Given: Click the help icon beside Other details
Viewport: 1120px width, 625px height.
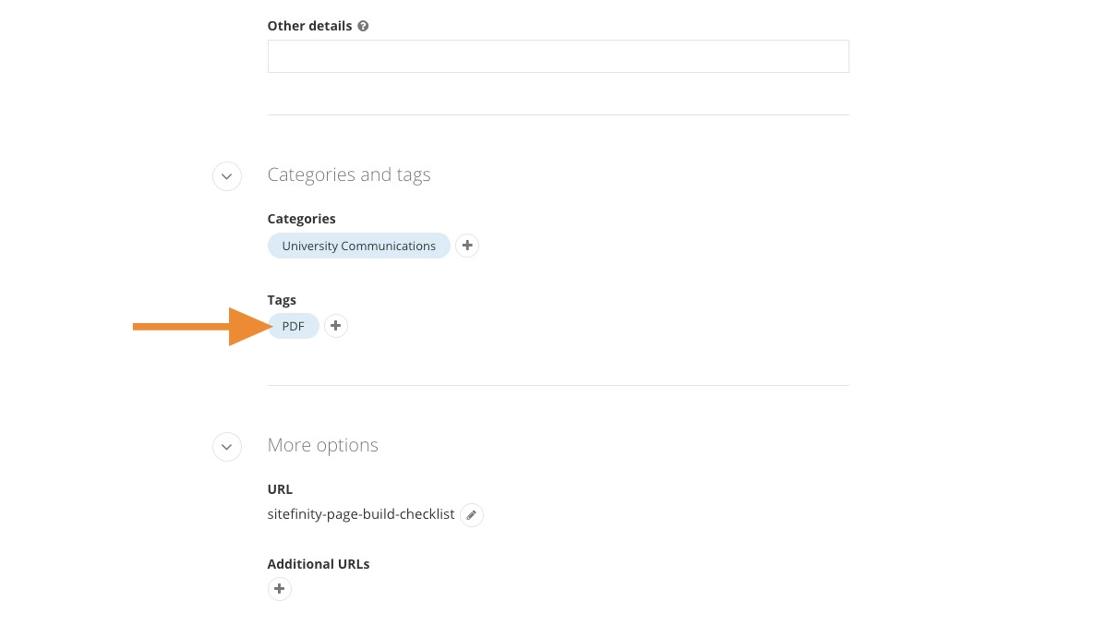Looking at the screenshot, I should point(363,26).
